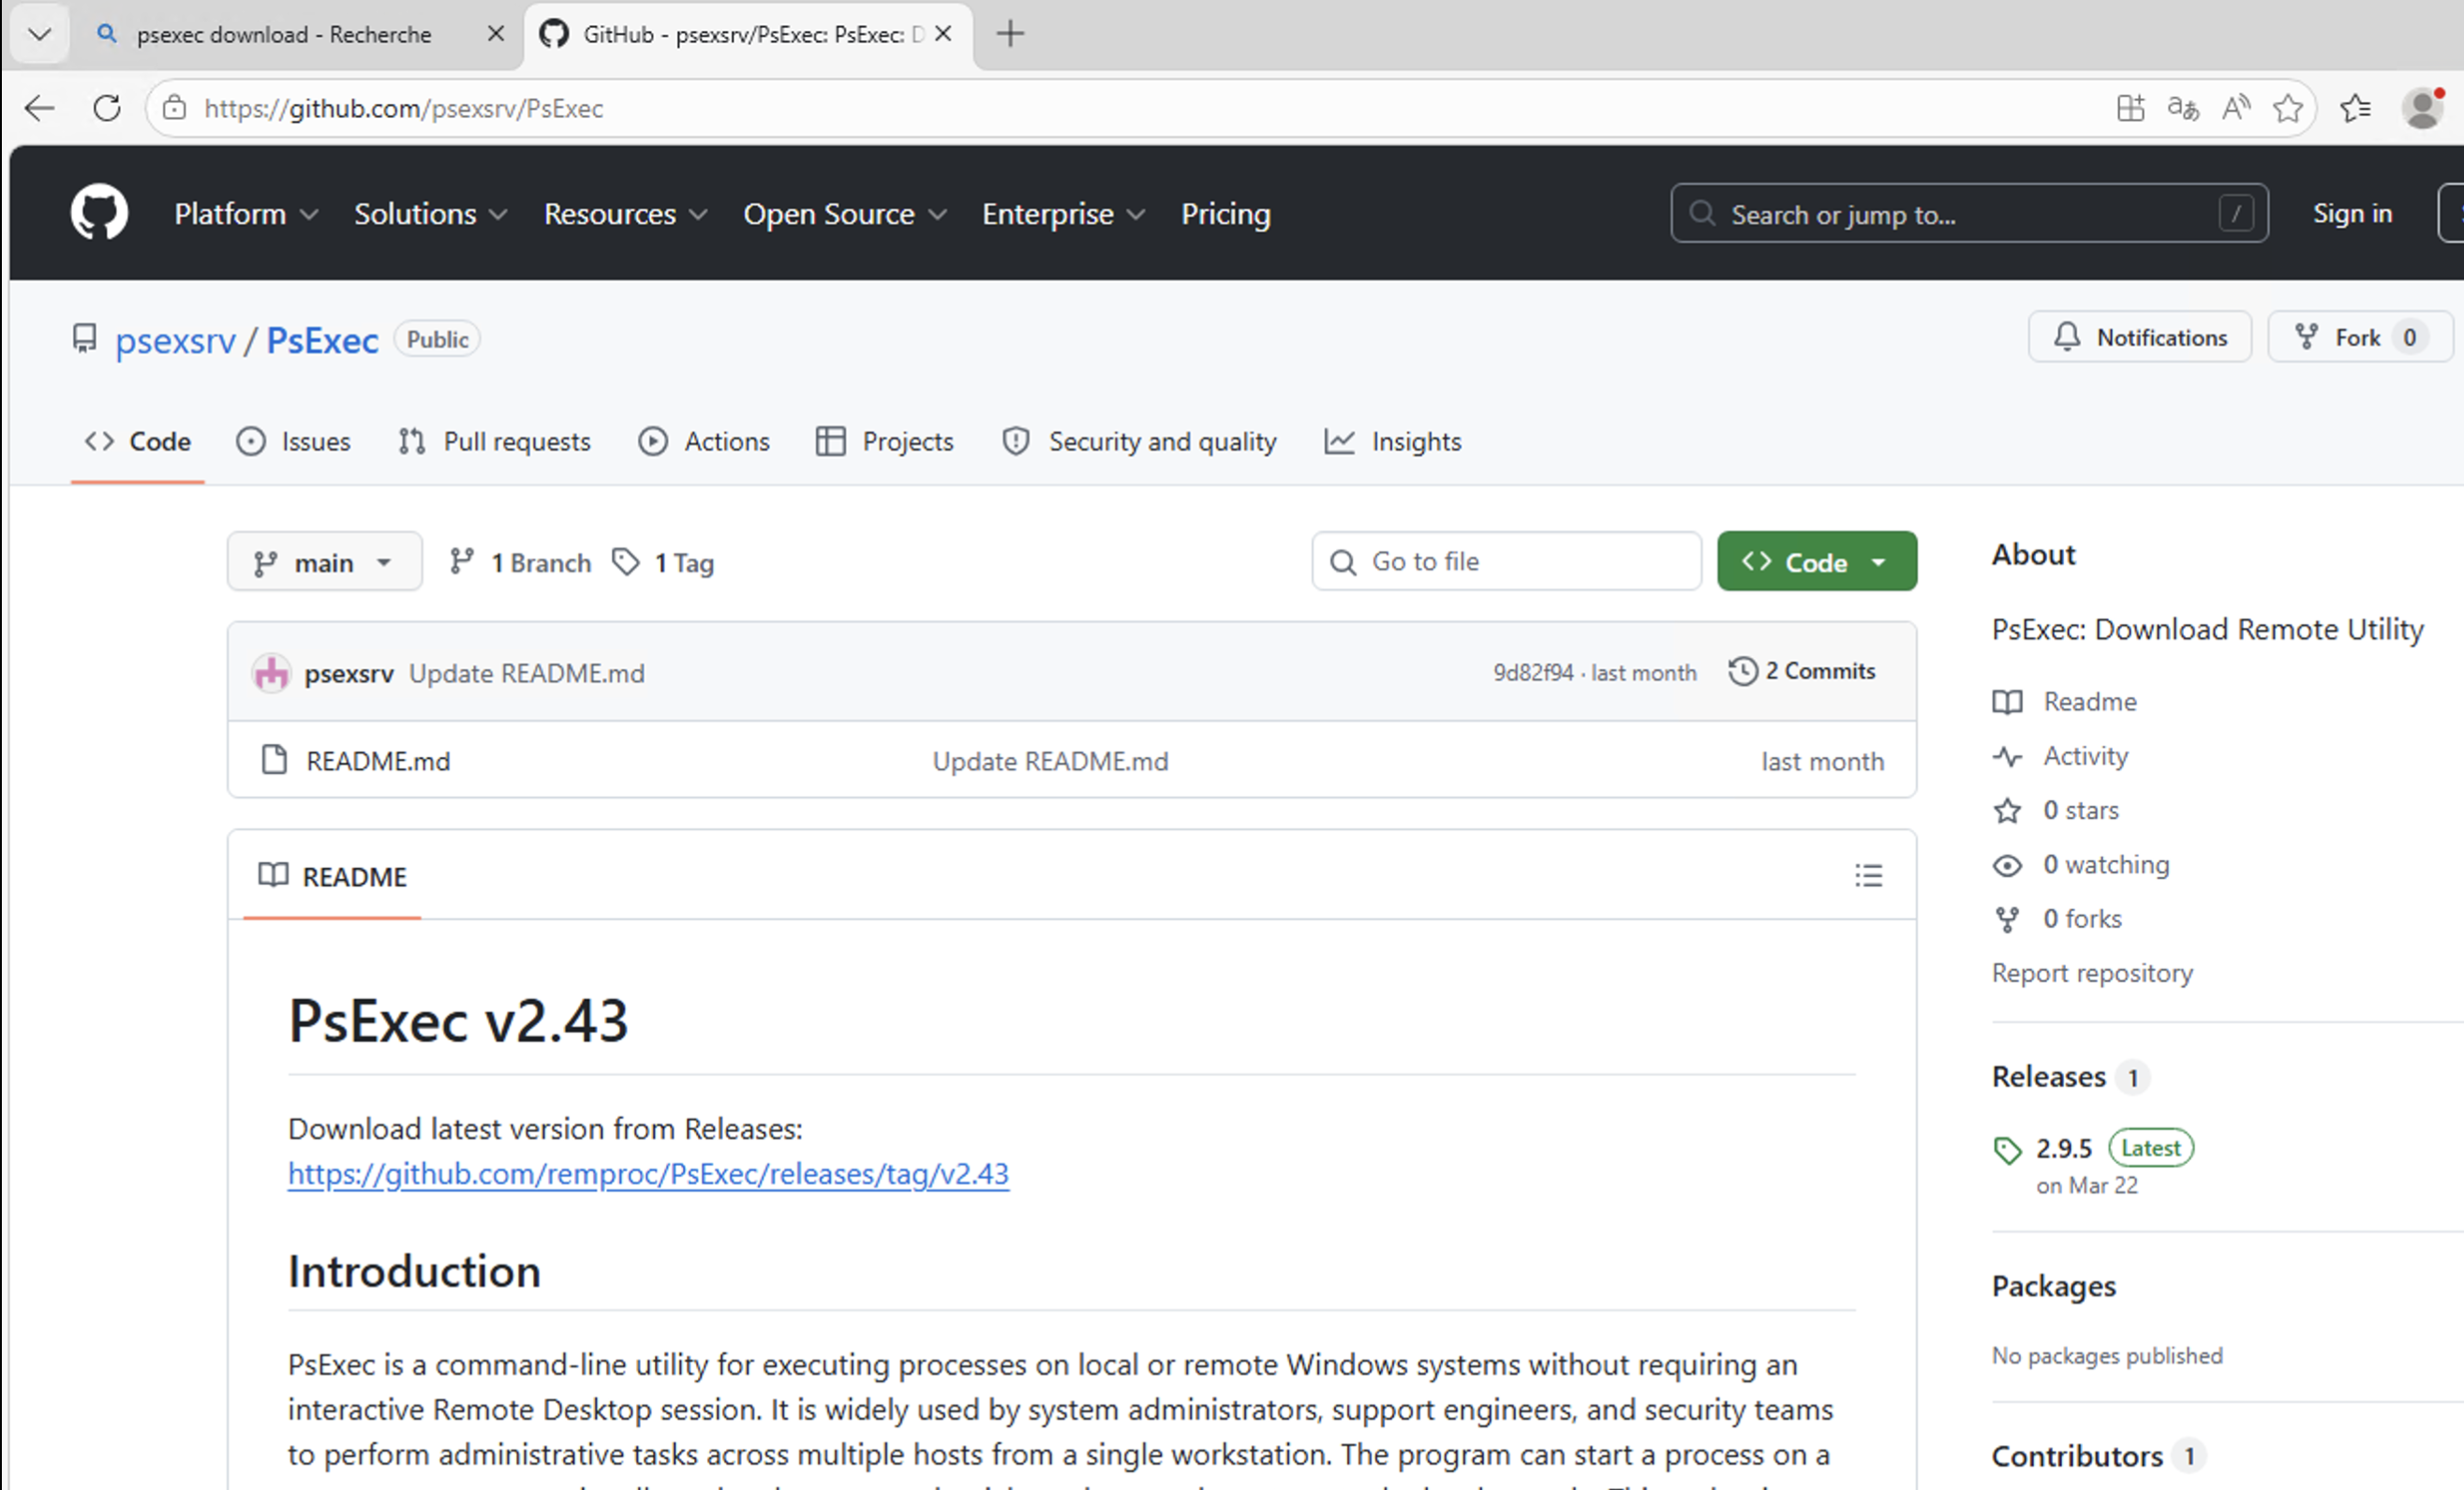The height and width of the screenshot is (1490, 2464).
Task: Open the Projects tab
Action: click(885, 441)
